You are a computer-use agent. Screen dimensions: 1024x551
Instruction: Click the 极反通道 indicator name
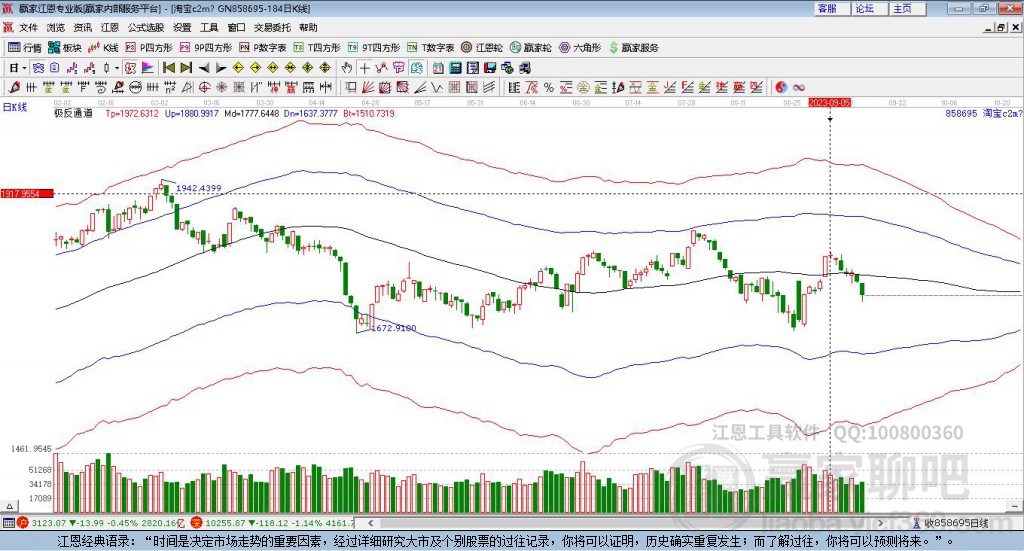(73, 113)
